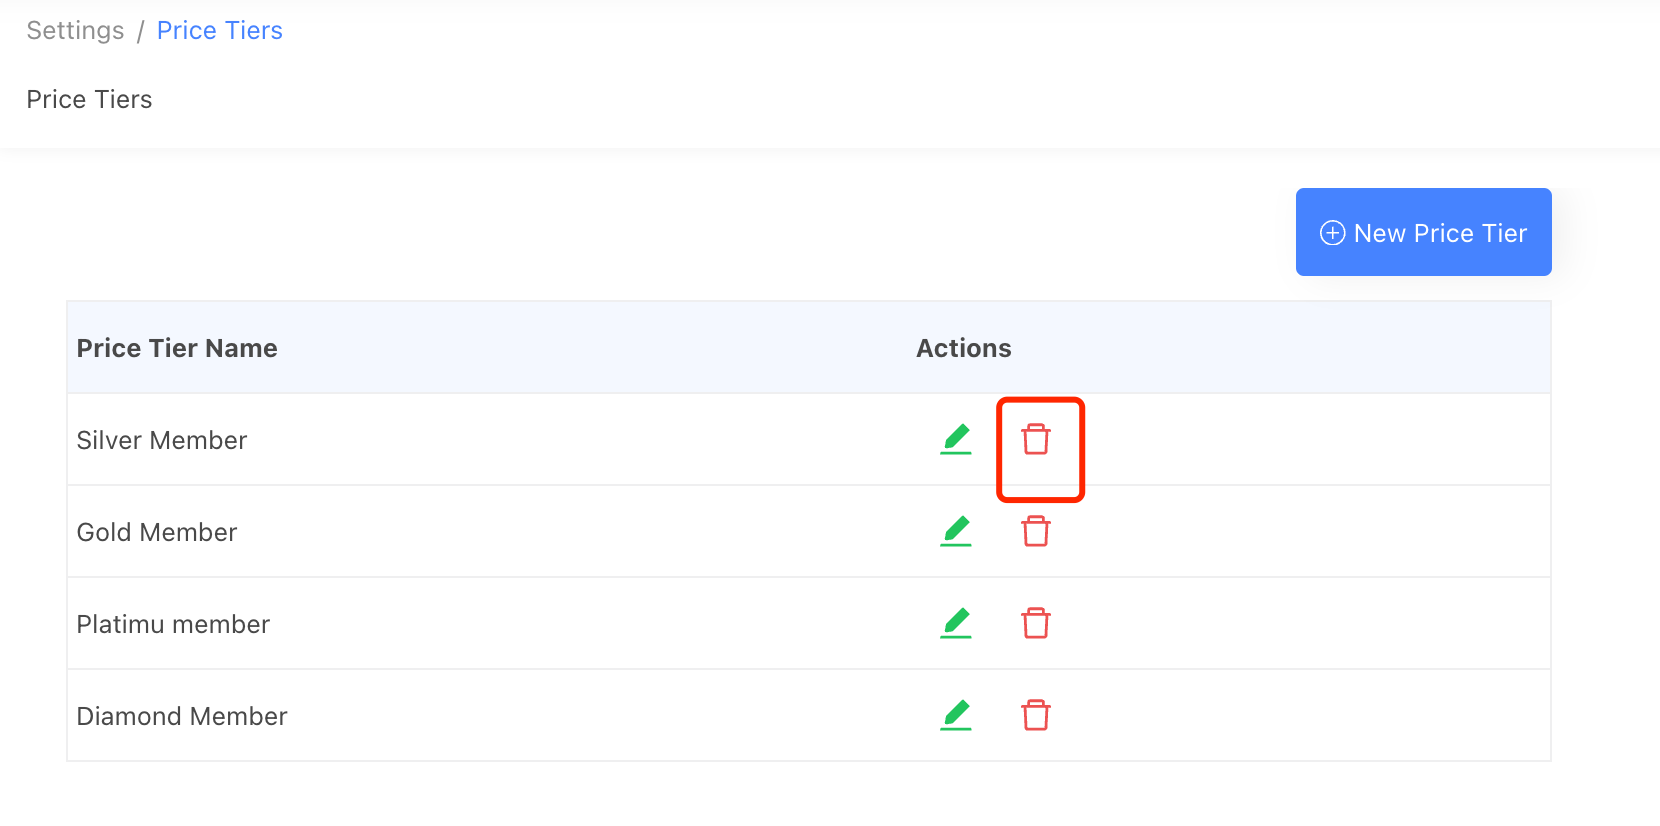The image size is (1660, 826).
Task: Click the Price Tiers page heading
Action: pos(89,99)
